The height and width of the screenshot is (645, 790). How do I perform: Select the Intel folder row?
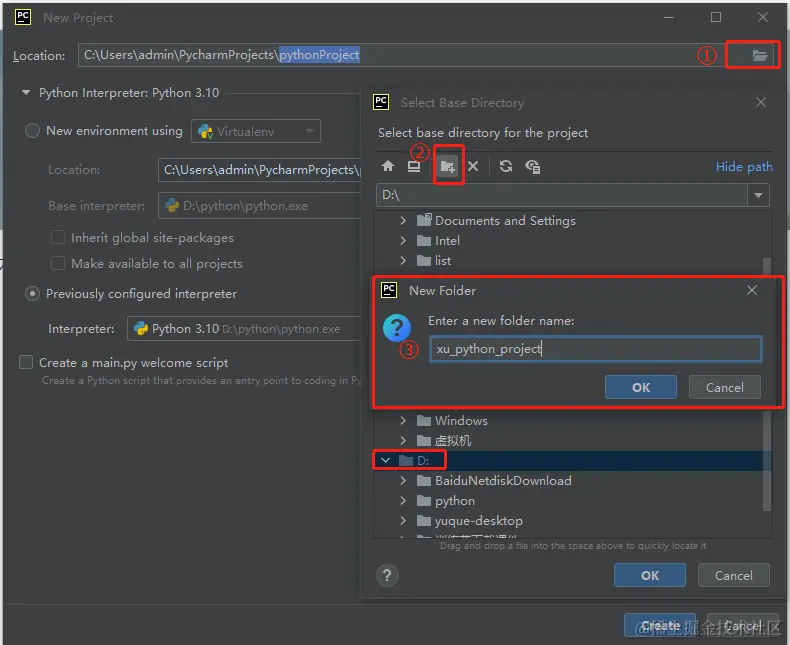[x=568, y=240]
